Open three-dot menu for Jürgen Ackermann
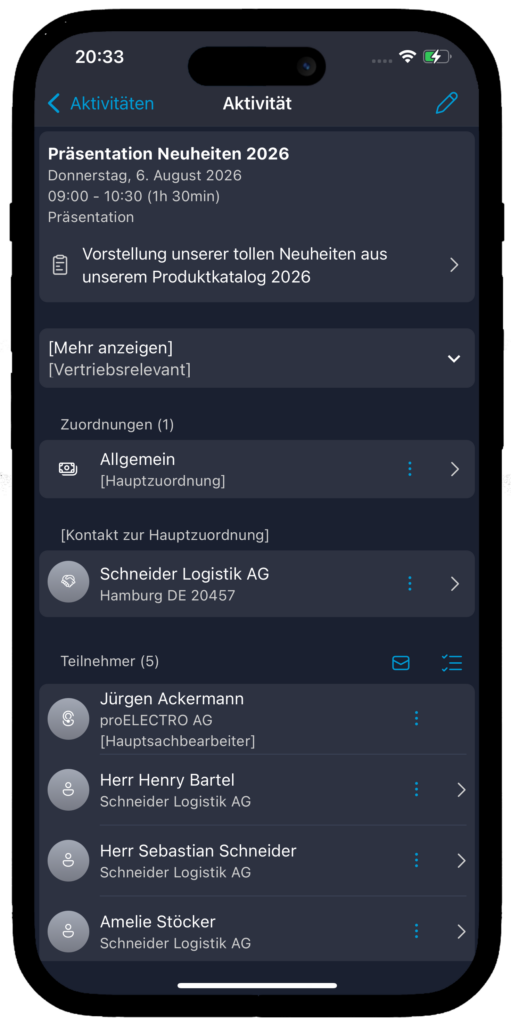The height and width of the screenshot is (1024, 511). 416,718
